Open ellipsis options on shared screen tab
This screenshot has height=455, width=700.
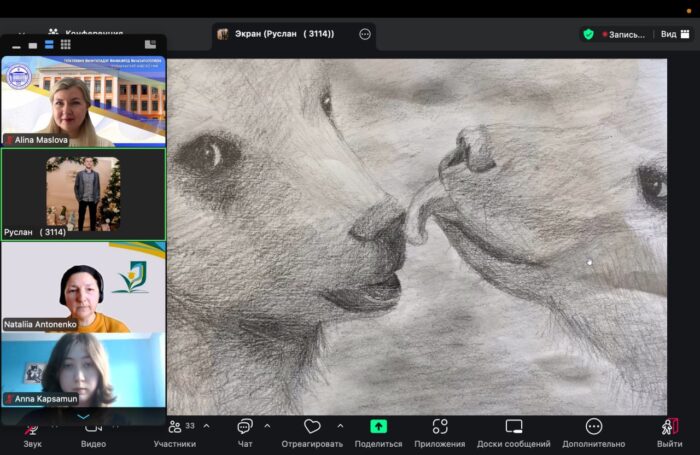click(x=365, y=34)
